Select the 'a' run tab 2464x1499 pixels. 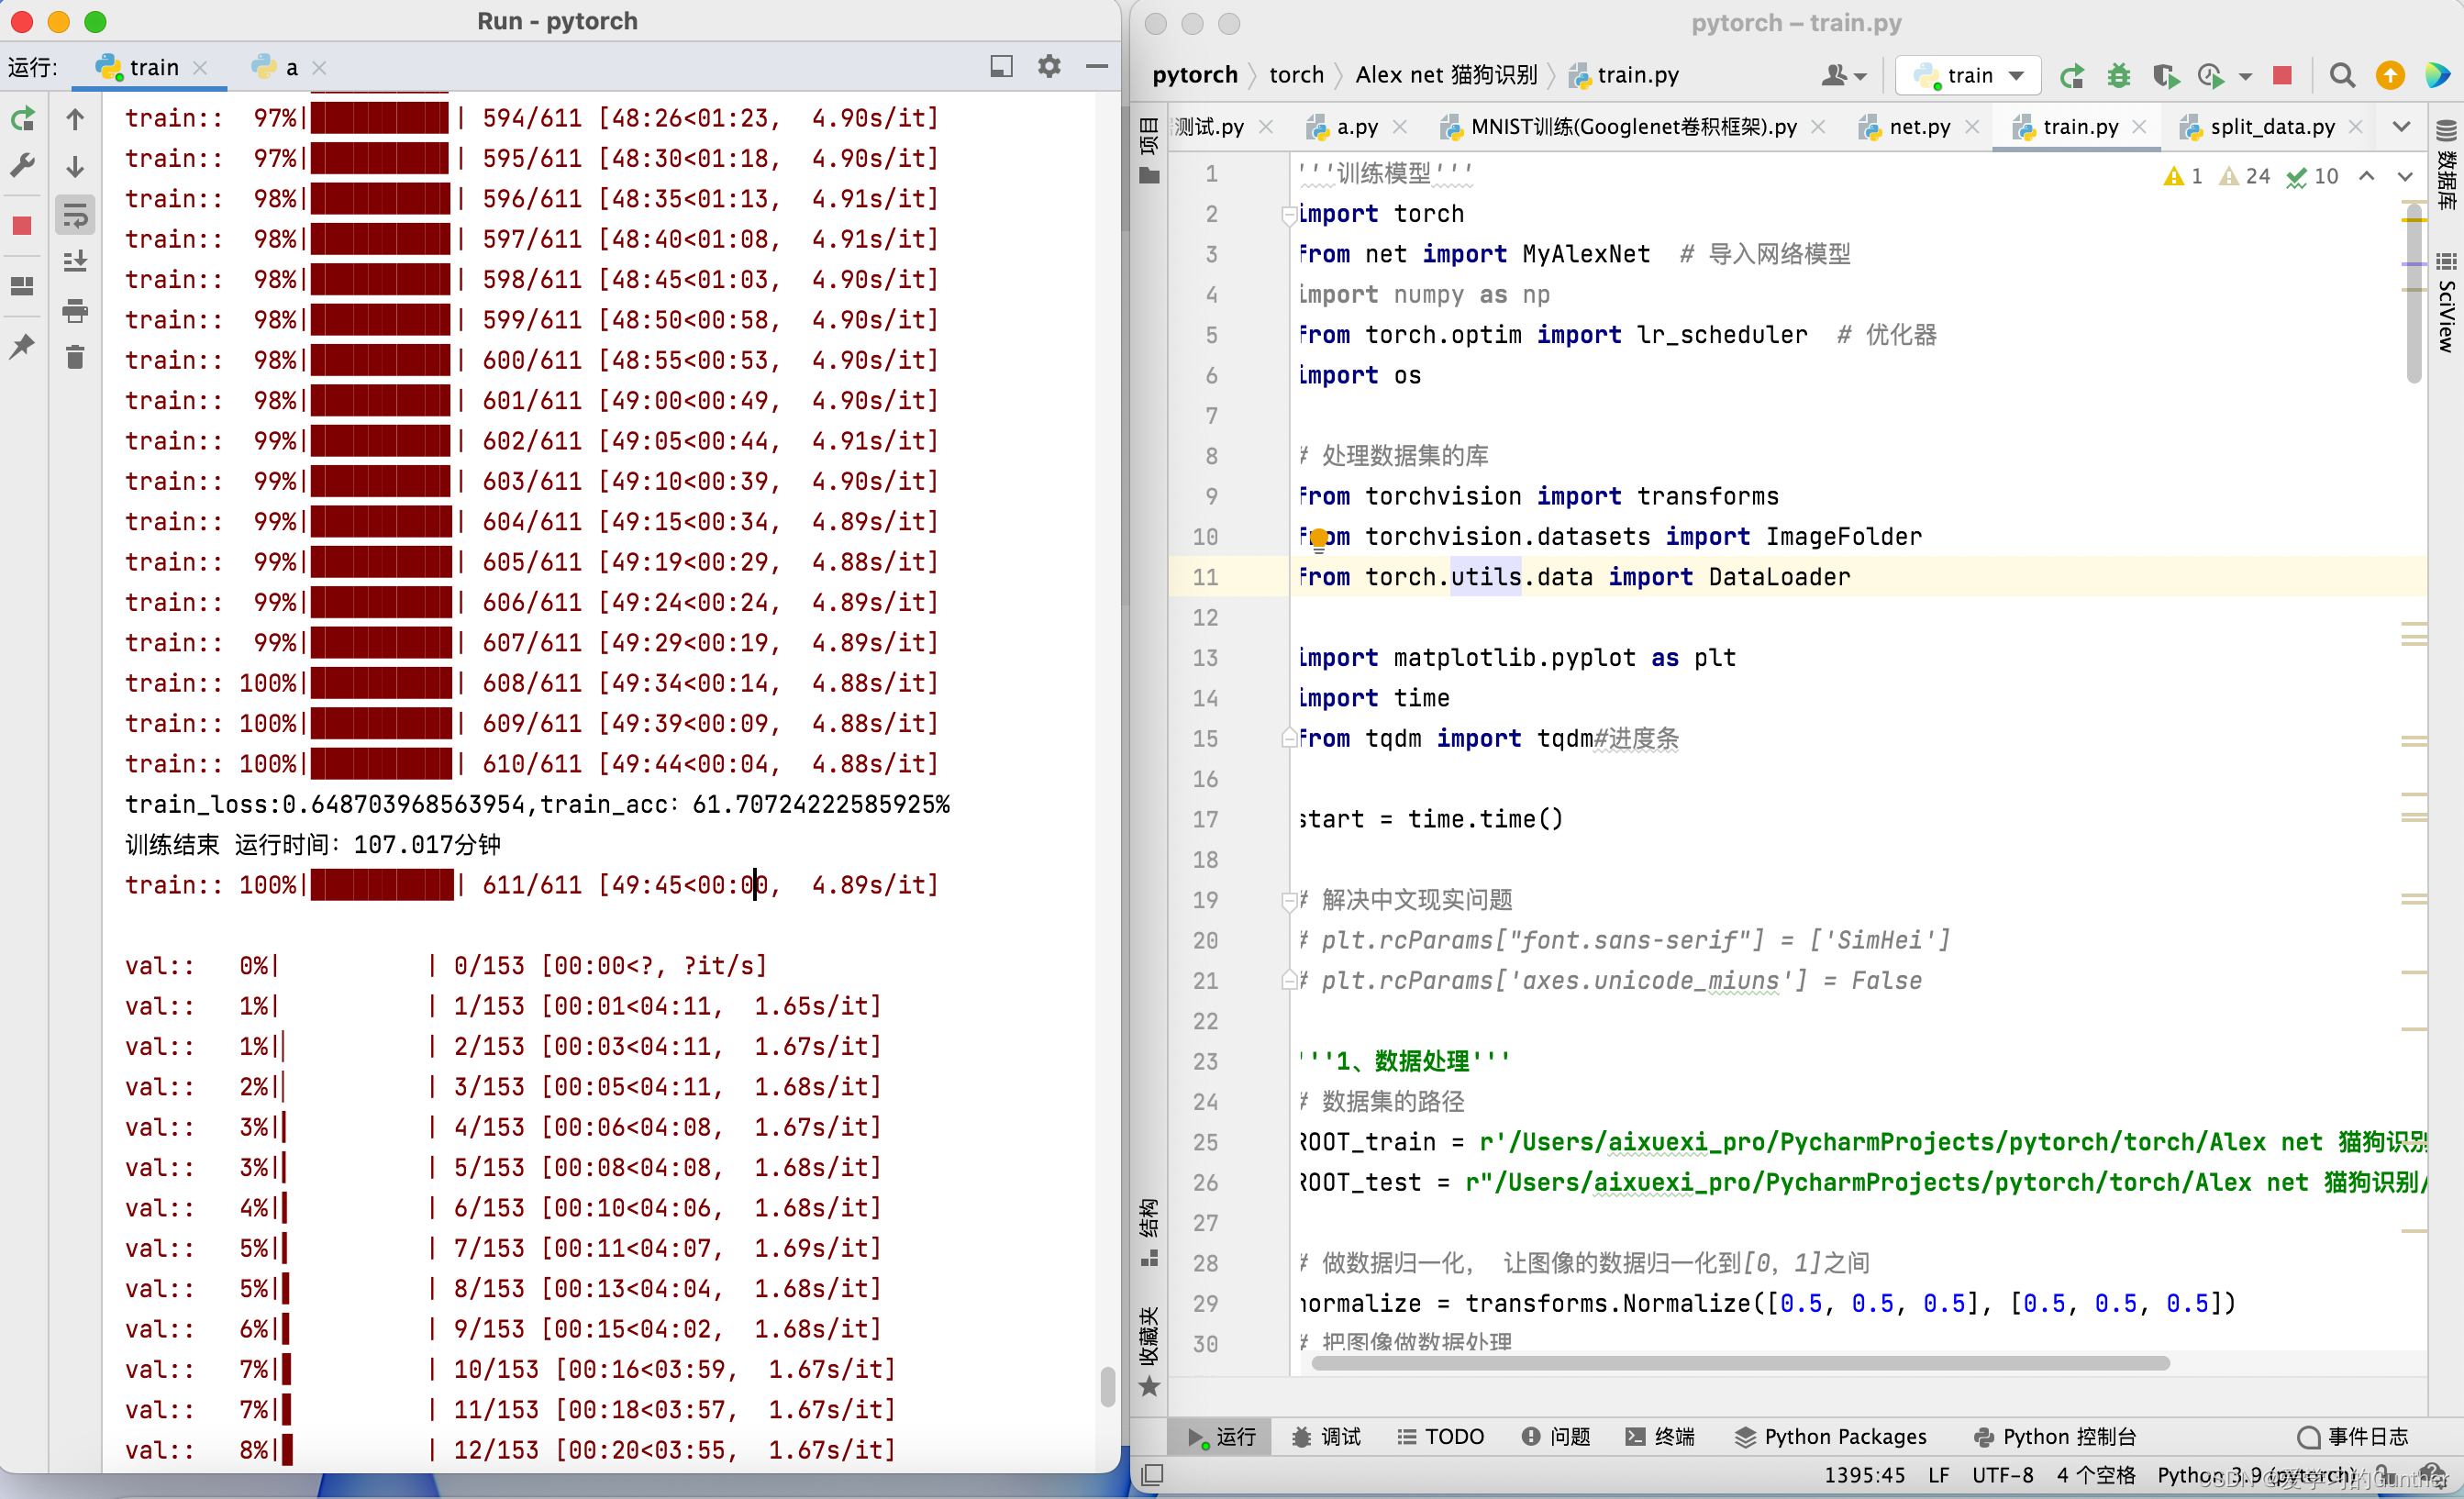point(290,68)
